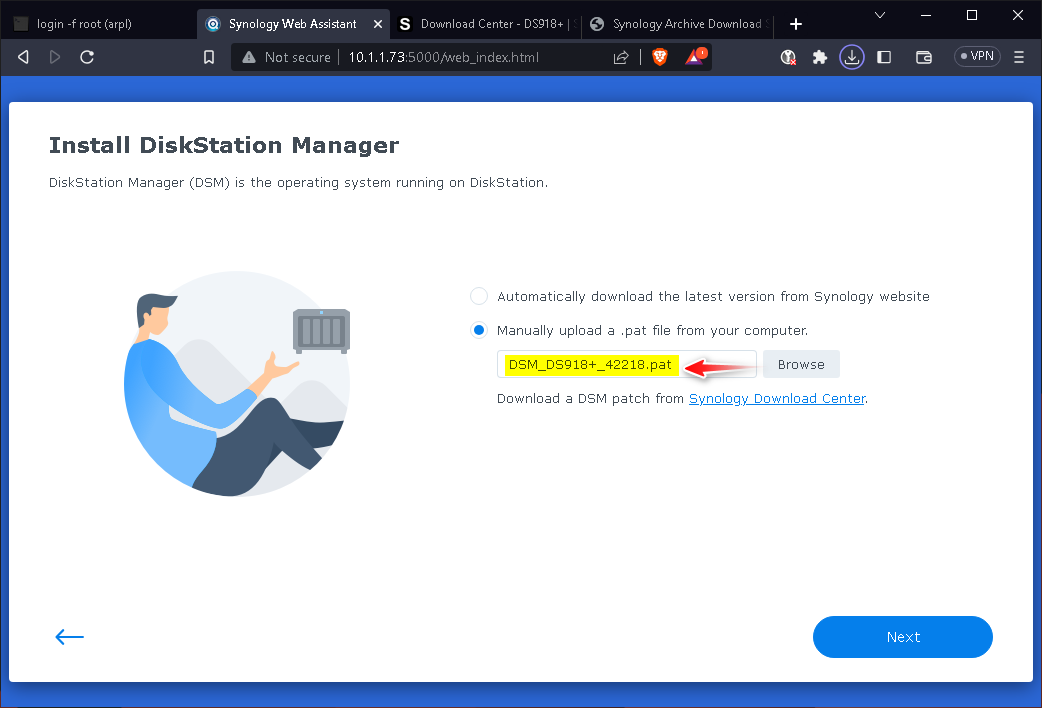Viewport: 1042px width, 708px height.
Task: Bookmark this page using the bookmark icon
Action: pyautogui.click(x=209, y=57)
